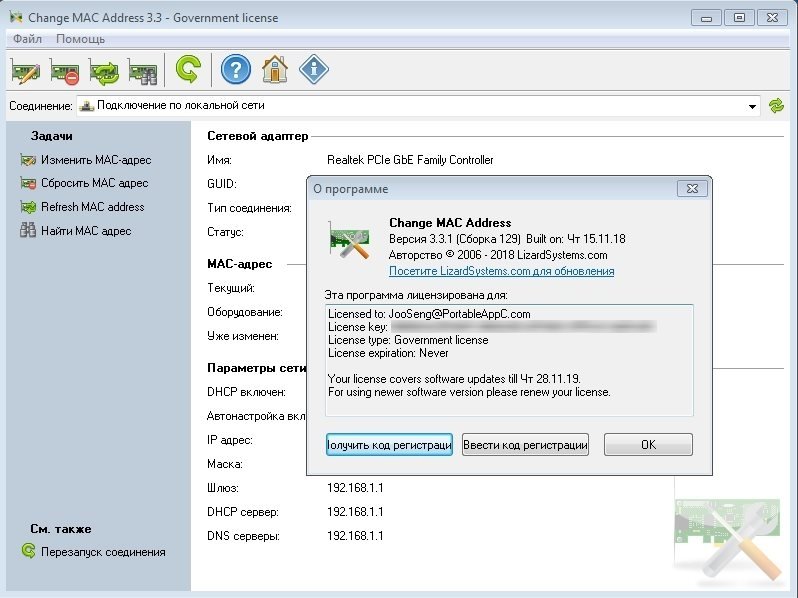798x598 pixels.
Task: Click the DHCP сервер value 192.168.1.1
Action: [x=355, y=511]
